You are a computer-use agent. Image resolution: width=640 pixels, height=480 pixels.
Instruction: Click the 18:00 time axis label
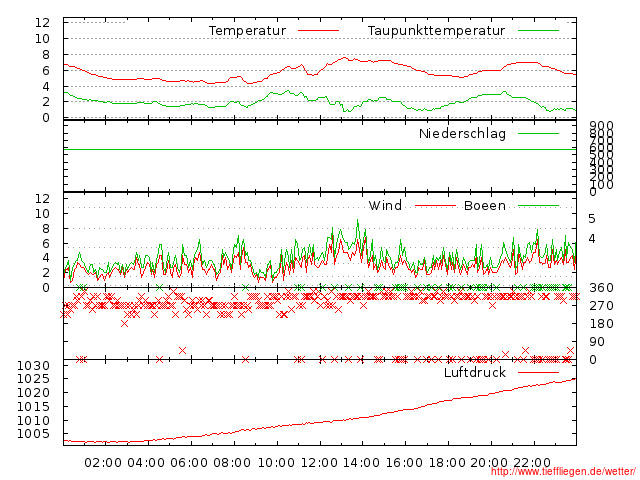point(447,463)
